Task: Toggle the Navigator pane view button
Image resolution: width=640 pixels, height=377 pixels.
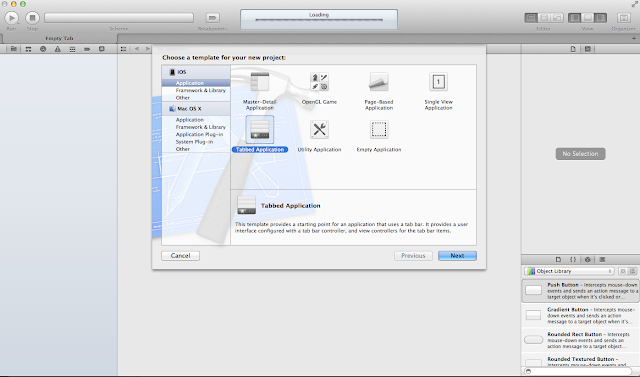Action: [x=574, y=18]
